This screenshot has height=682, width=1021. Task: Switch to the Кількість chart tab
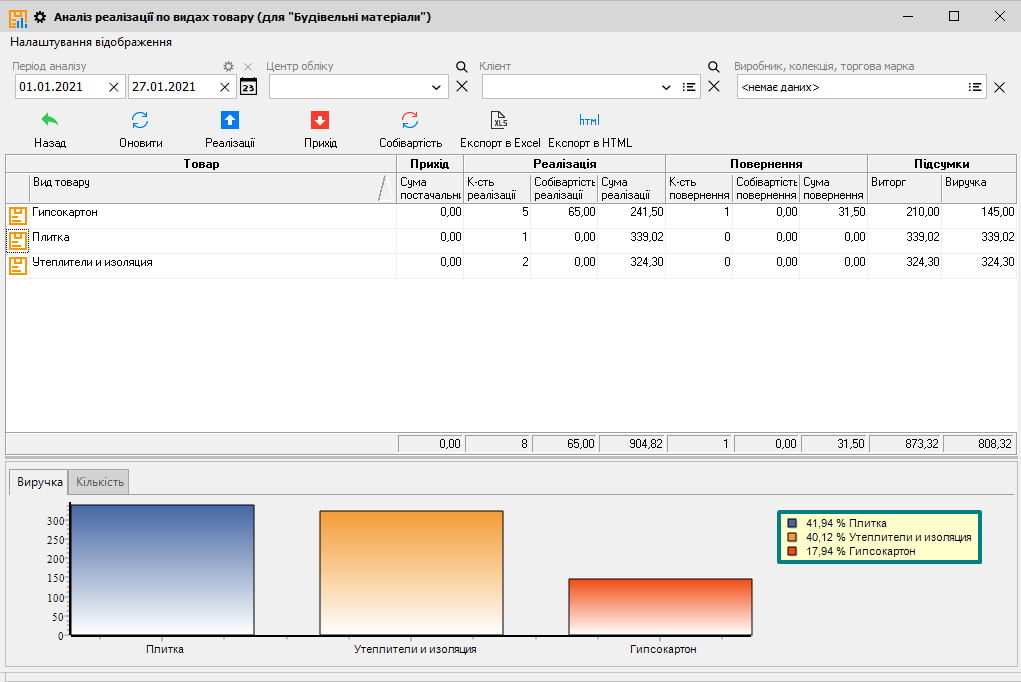point(100,482)
